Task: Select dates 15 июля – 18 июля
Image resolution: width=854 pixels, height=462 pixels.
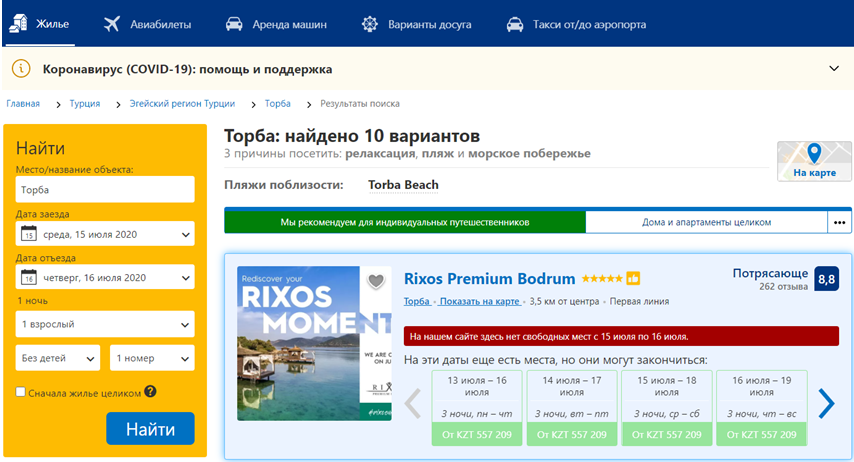Action: (x=667, y=408)
